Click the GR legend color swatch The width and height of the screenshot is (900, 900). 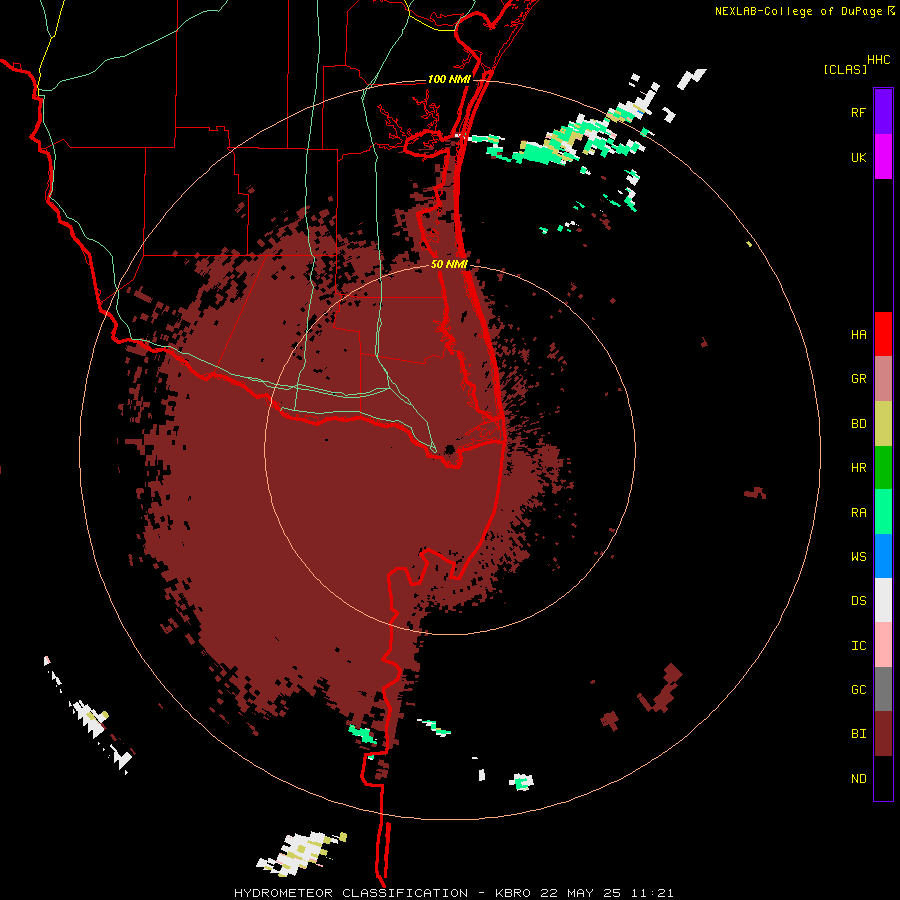(x=883, y=379)
